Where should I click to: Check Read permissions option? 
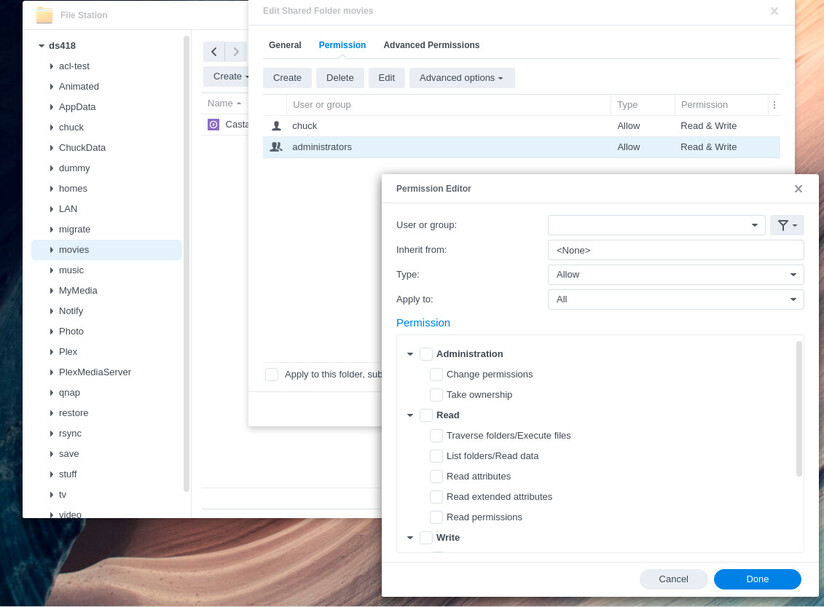(436, 517)
